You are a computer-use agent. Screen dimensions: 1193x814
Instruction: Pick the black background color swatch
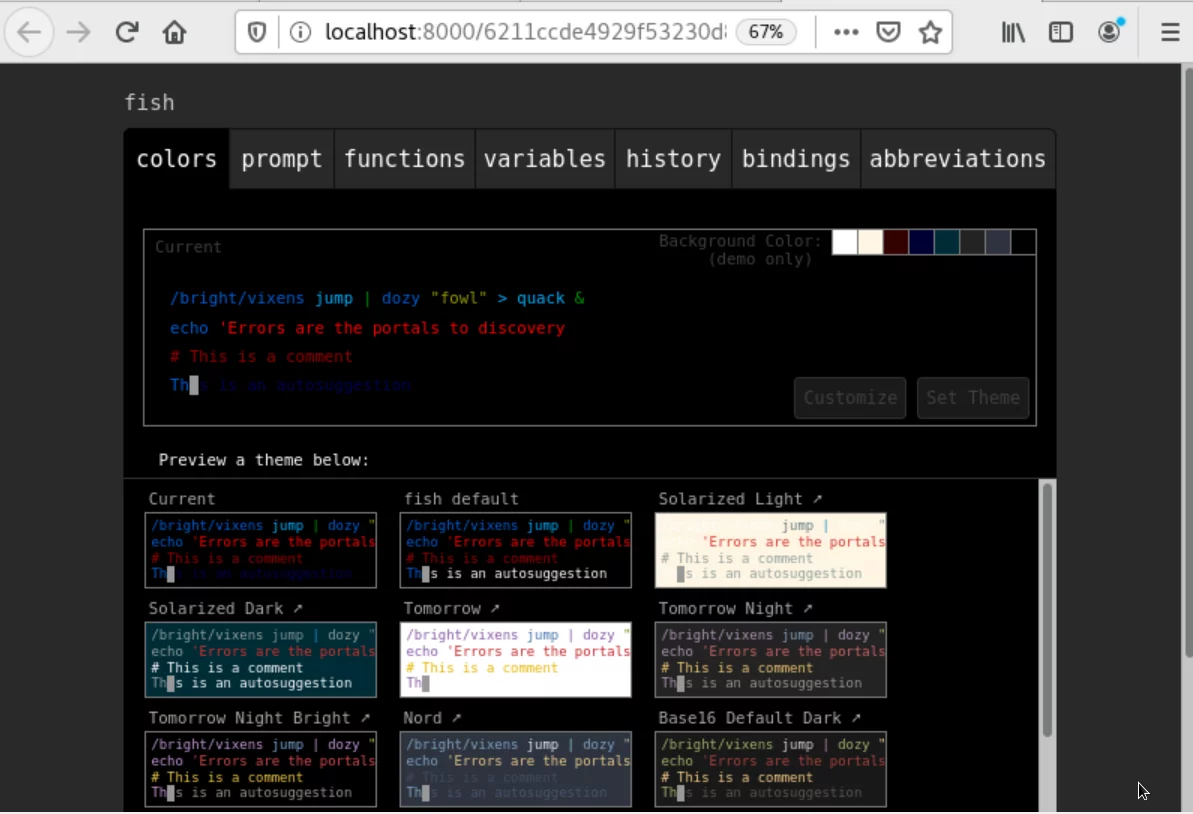click(1023, 242)
